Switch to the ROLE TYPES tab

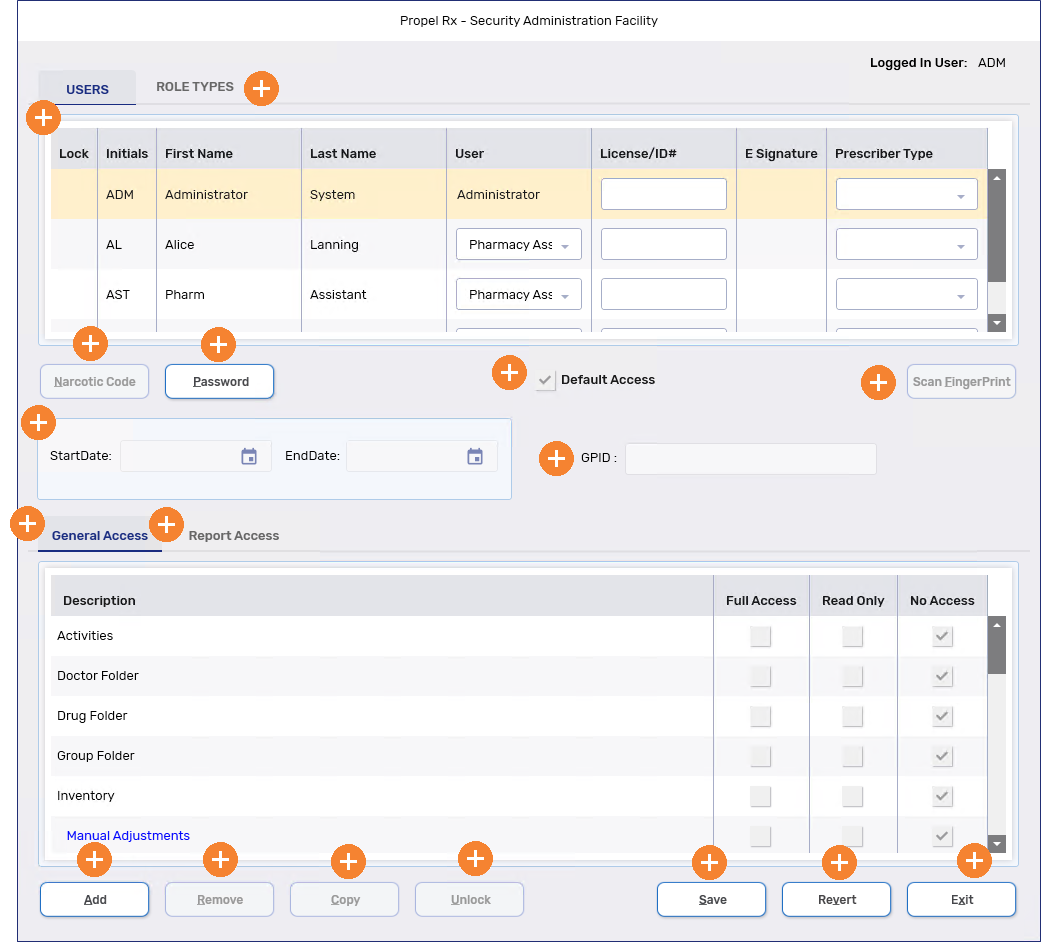point(195,87)
